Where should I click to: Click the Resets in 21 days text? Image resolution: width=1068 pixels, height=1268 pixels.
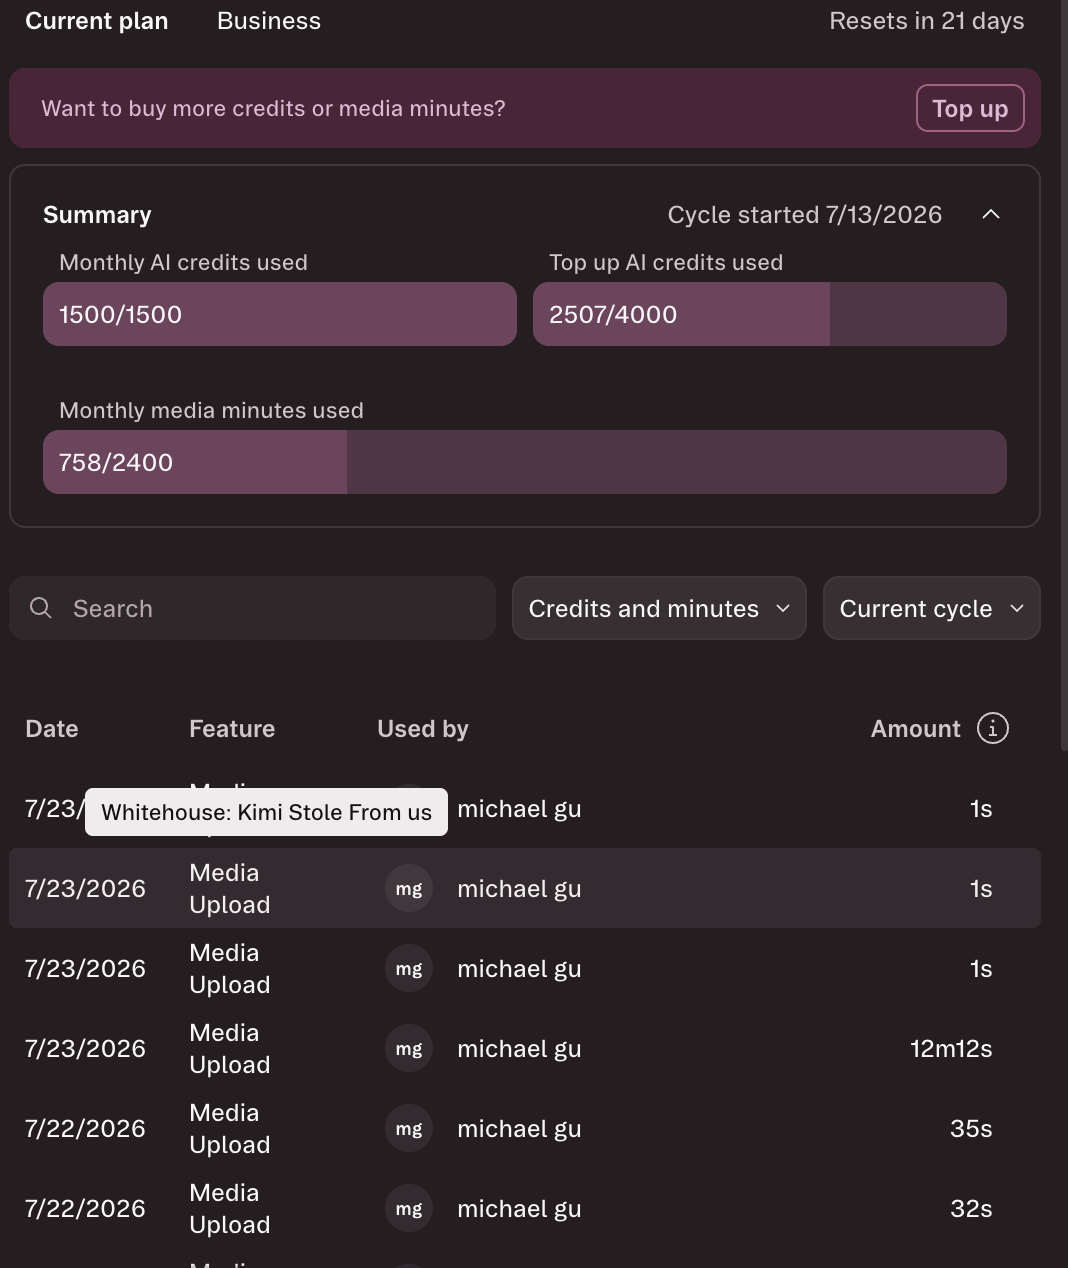click(x=927, y=21)
